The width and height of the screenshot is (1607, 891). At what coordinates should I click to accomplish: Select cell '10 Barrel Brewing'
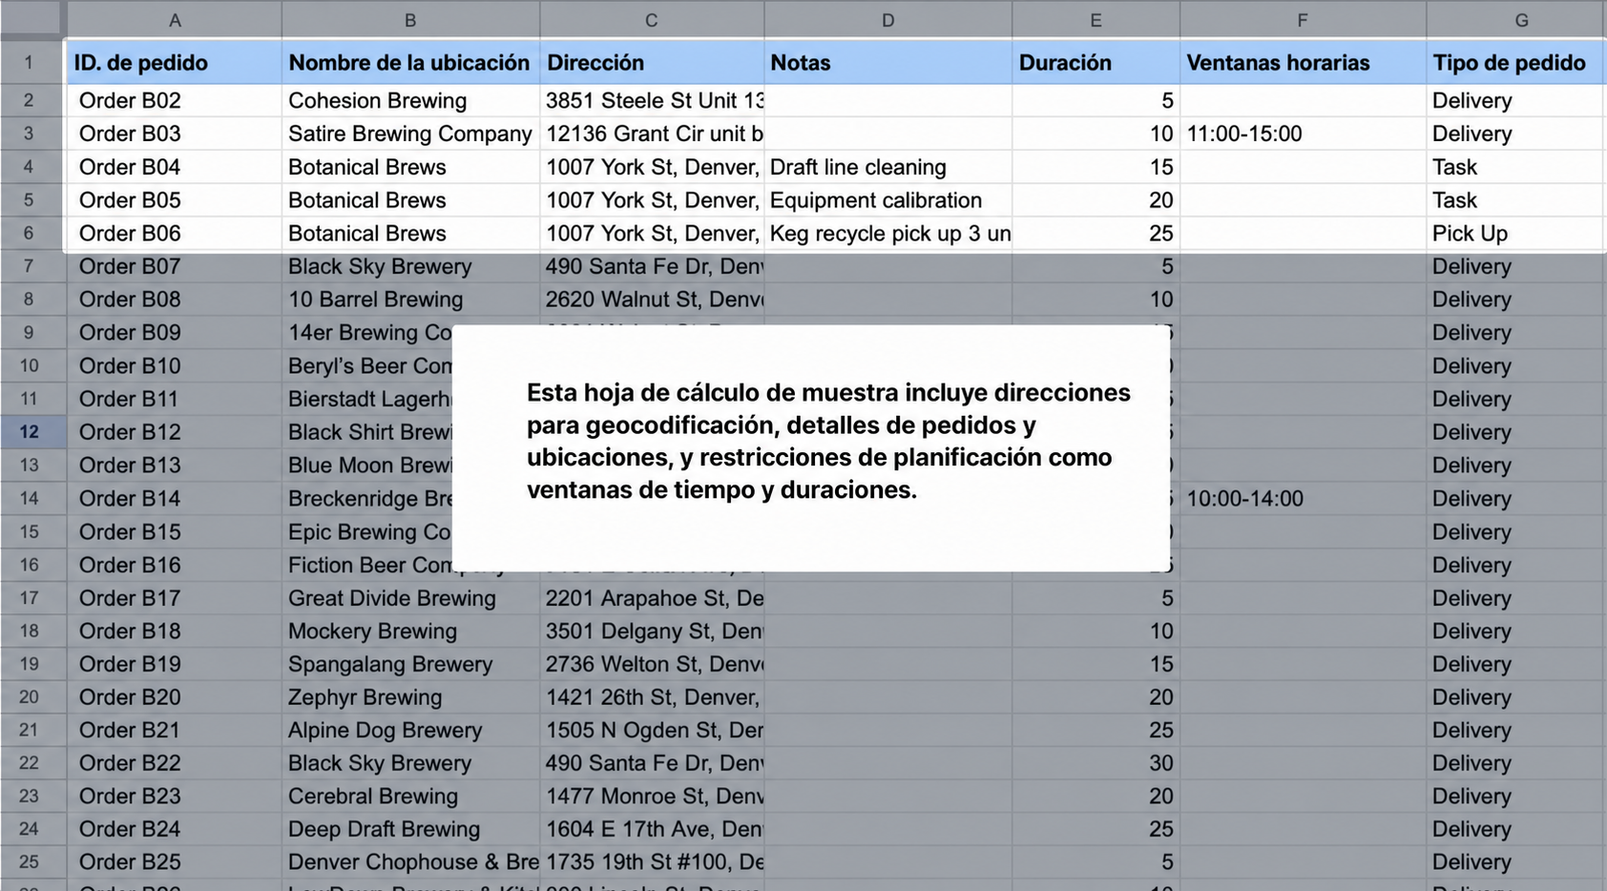click(x=410, y=299)
